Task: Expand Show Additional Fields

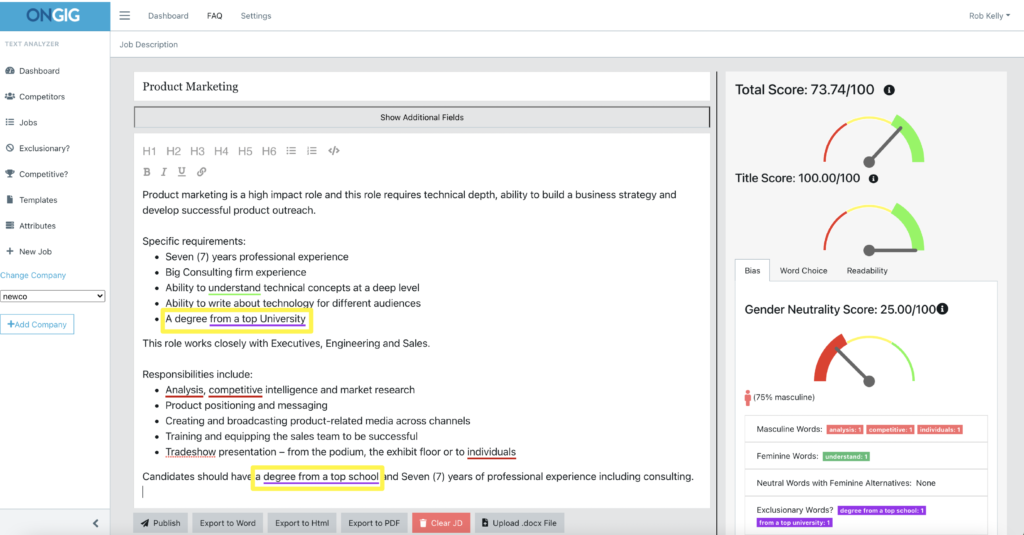Action: (x=422, y=118)
